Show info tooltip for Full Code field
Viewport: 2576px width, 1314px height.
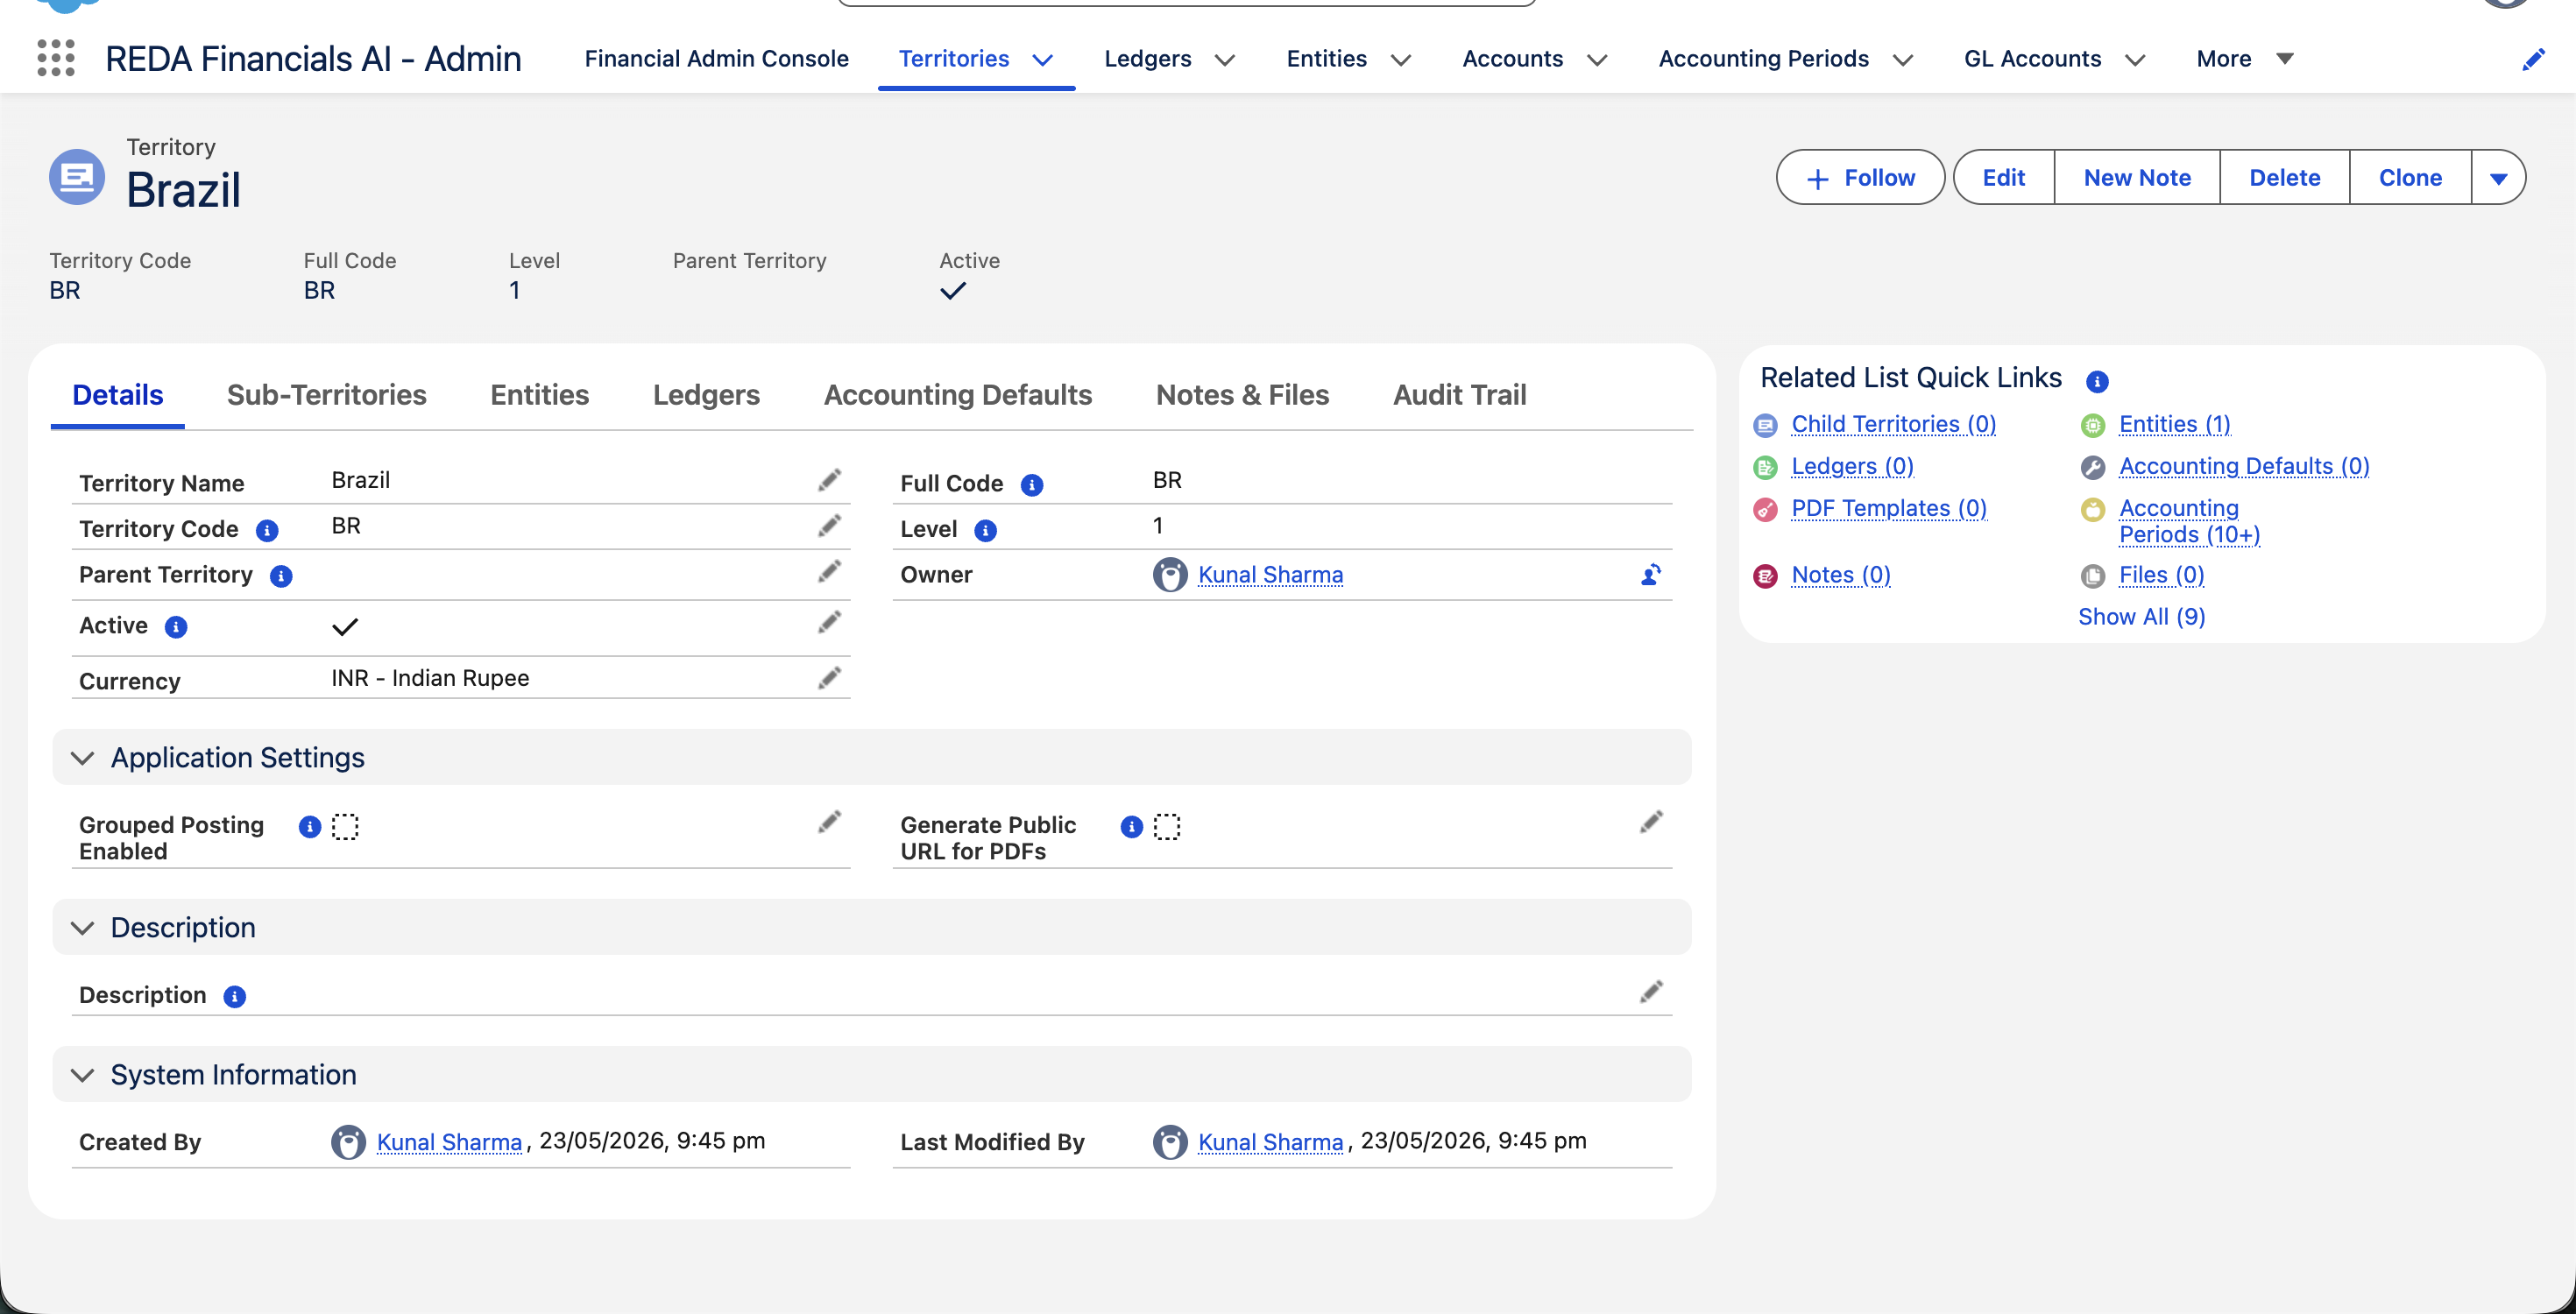coord(1032,485)
